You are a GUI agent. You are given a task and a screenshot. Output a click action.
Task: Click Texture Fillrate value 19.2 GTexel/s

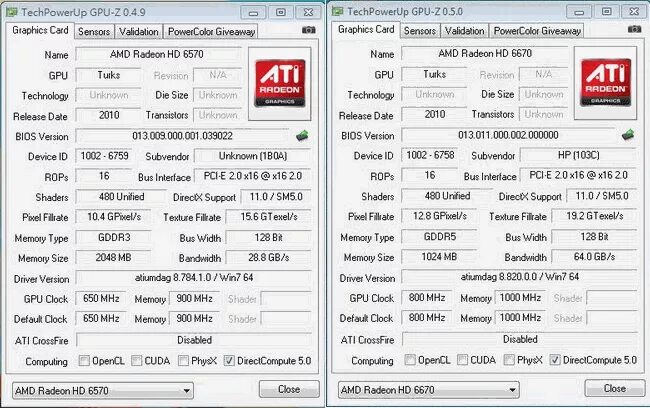coord(594,216)
